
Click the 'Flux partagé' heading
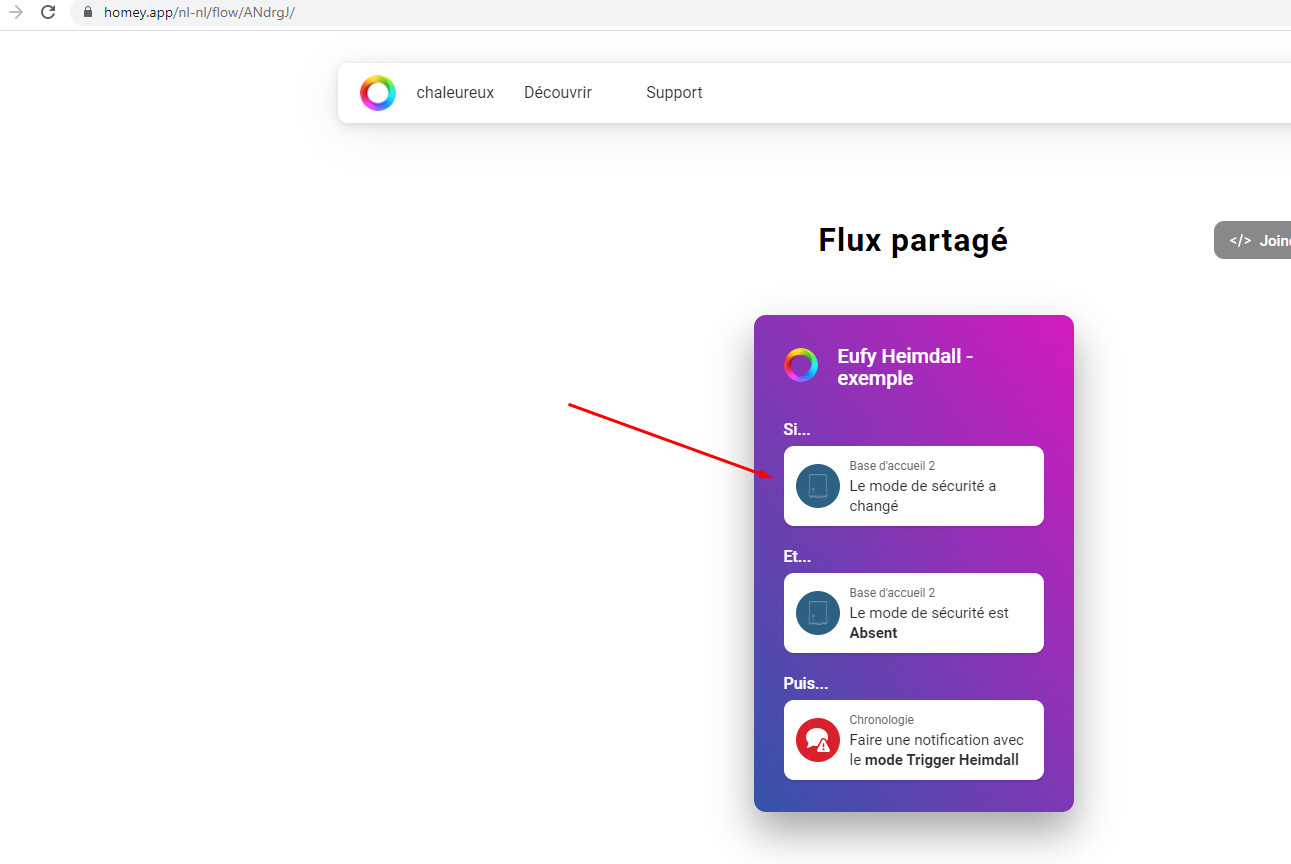pos(913,240)
